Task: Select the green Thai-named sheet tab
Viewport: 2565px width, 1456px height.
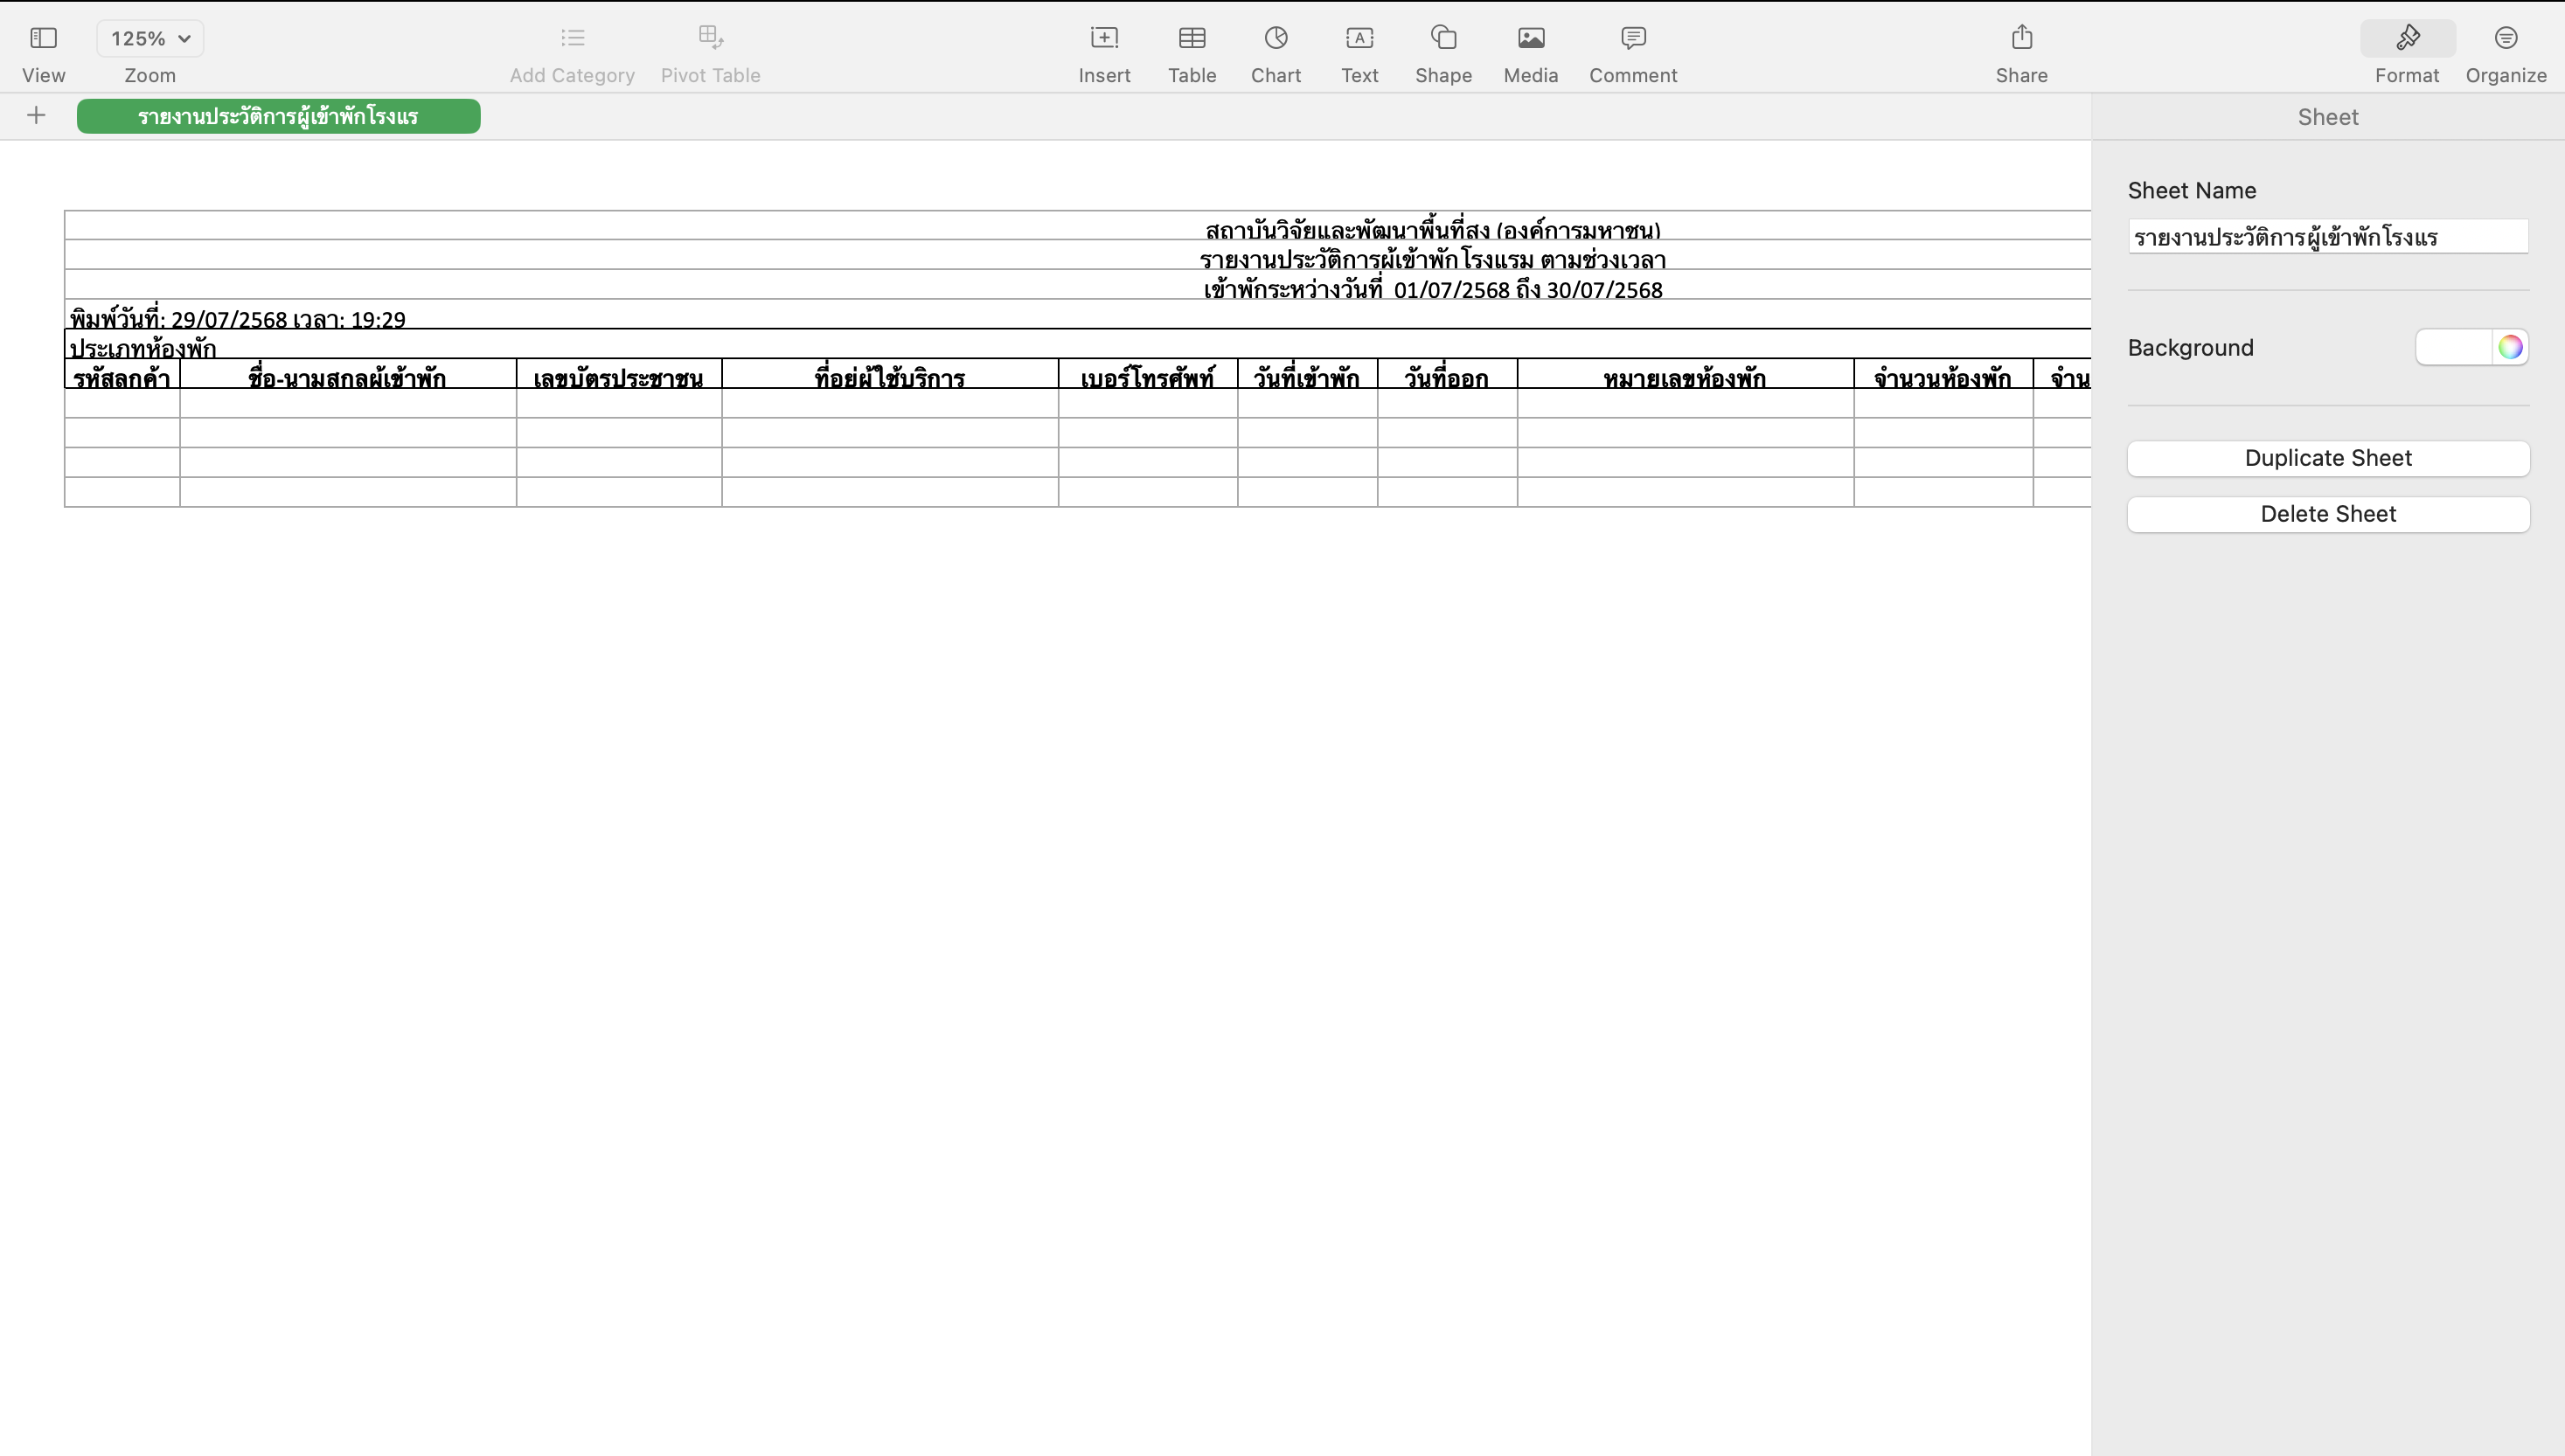Action: click(278, 116)
